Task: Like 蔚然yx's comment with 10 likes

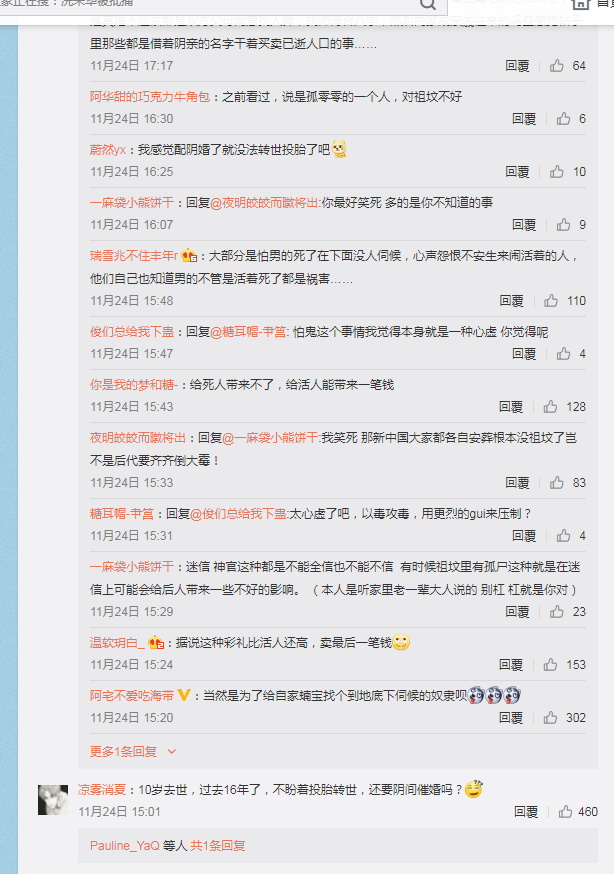Action: pyautogui.click(x=557, y=172)
